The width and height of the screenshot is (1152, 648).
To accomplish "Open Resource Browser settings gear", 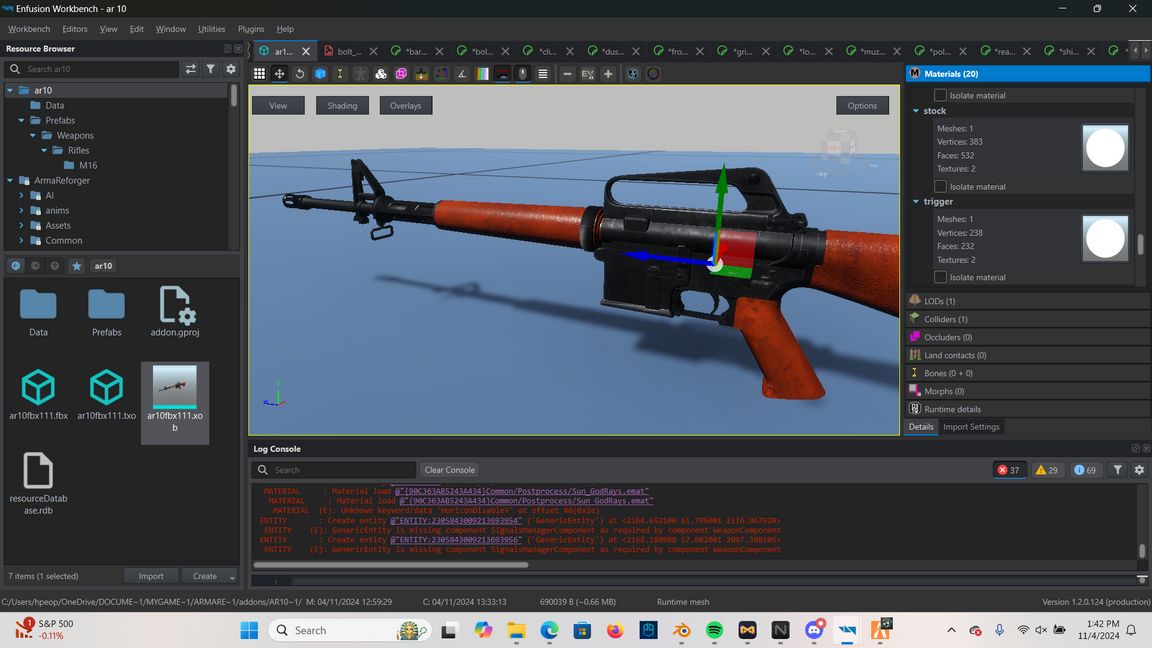I will coord(231,69).
